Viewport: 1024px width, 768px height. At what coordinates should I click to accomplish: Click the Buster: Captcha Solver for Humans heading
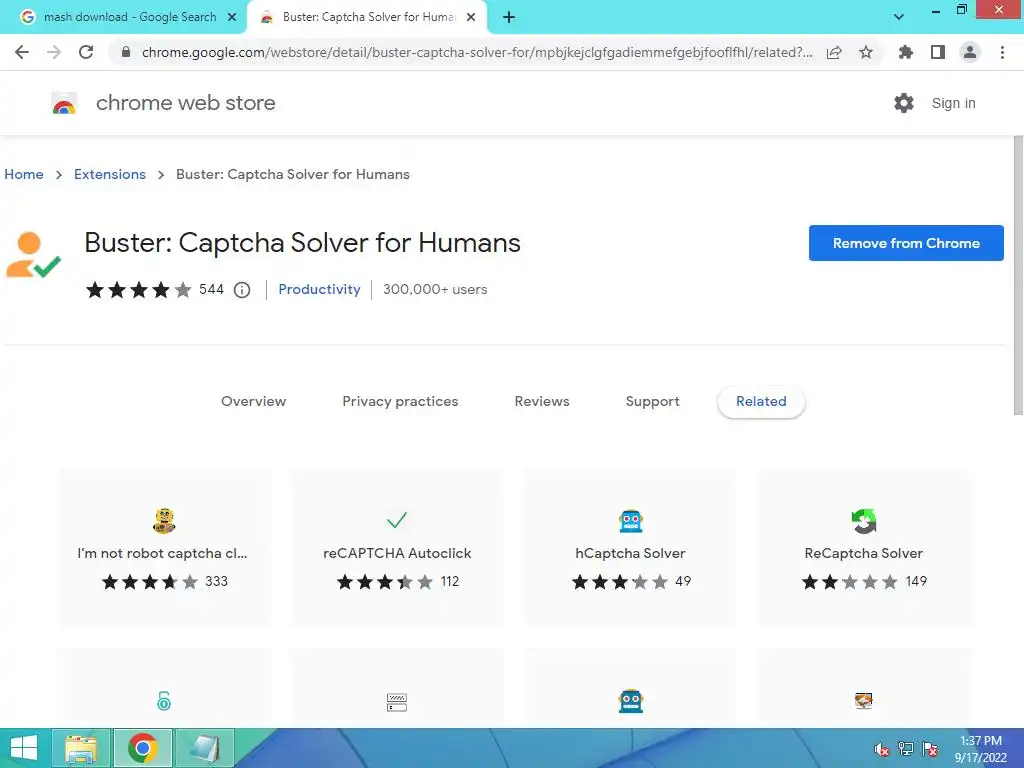[302, 243]
